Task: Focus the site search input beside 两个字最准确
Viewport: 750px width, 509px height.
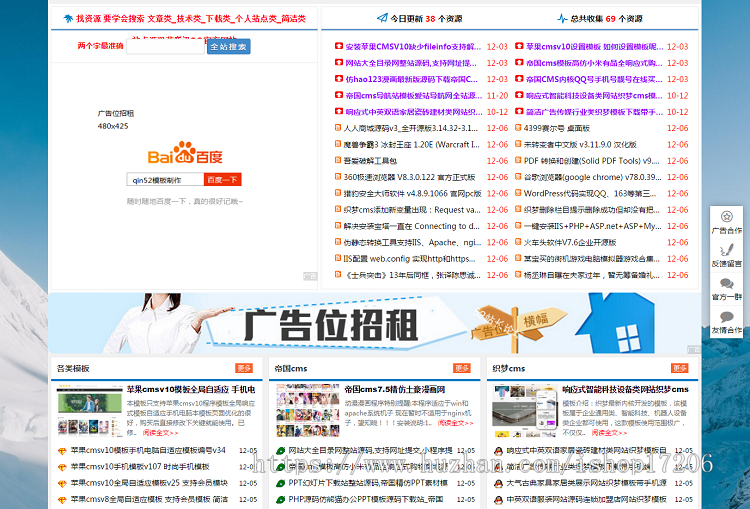Action: [165, 46]
